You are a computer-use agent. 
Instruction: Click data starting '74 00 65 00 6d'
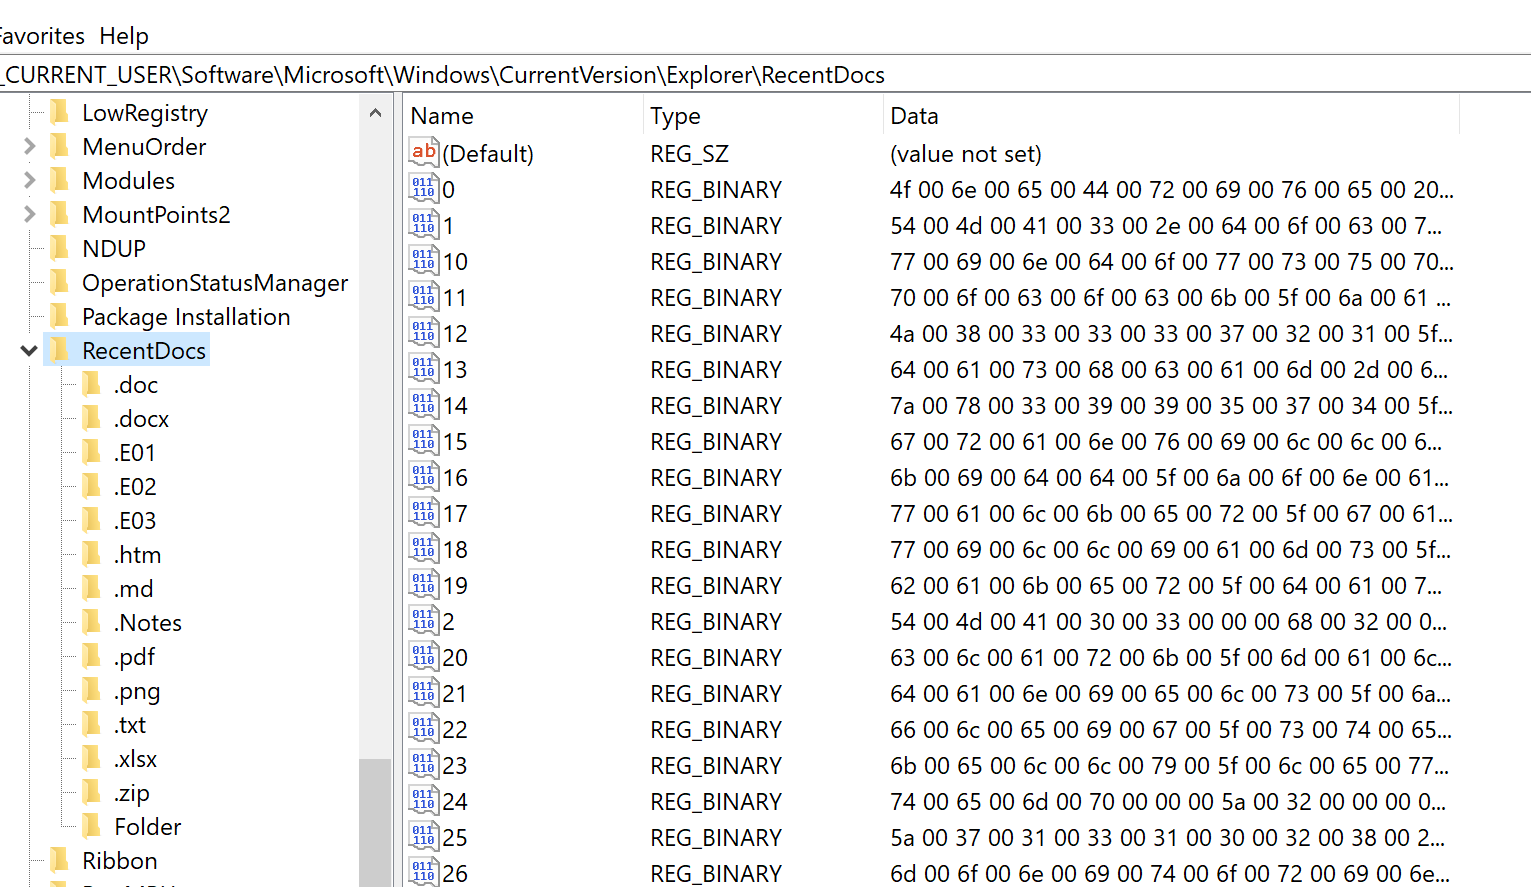coord(1168,801)
